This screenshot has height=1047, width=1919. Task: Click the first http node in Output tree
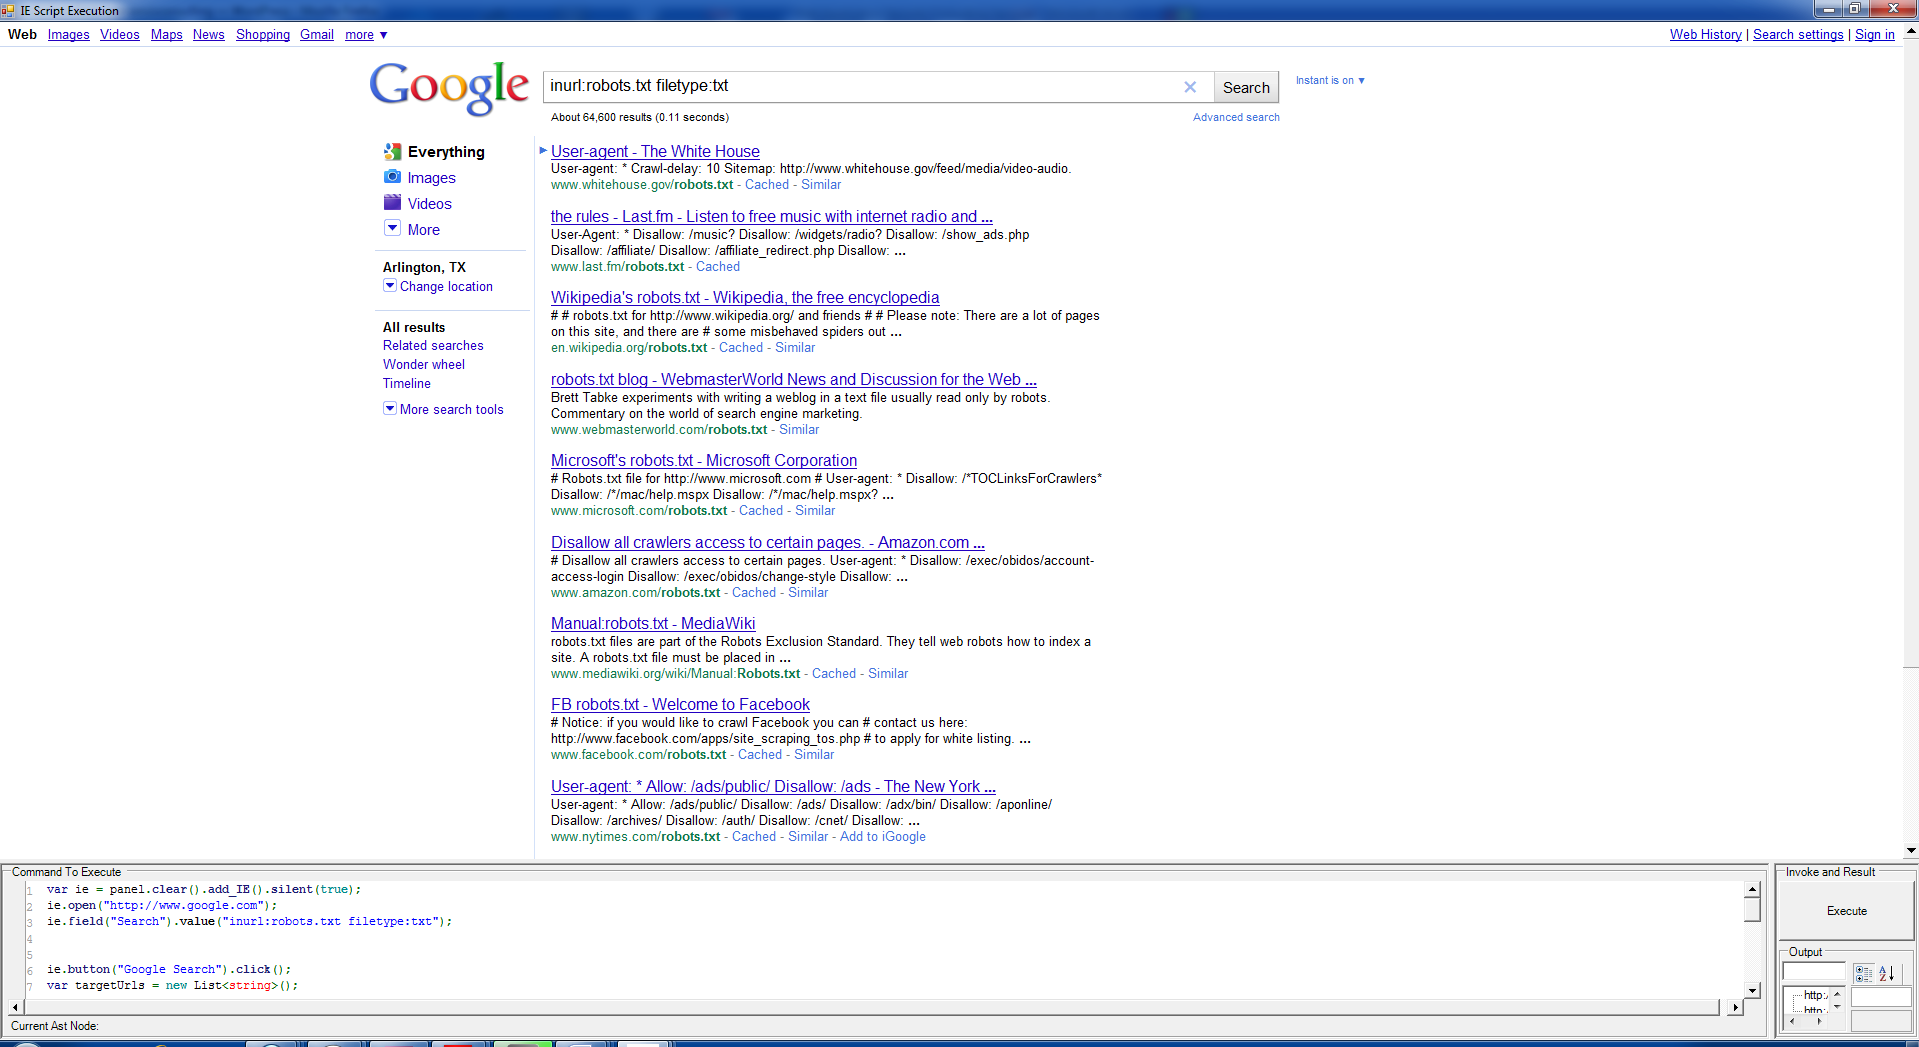1815,995
